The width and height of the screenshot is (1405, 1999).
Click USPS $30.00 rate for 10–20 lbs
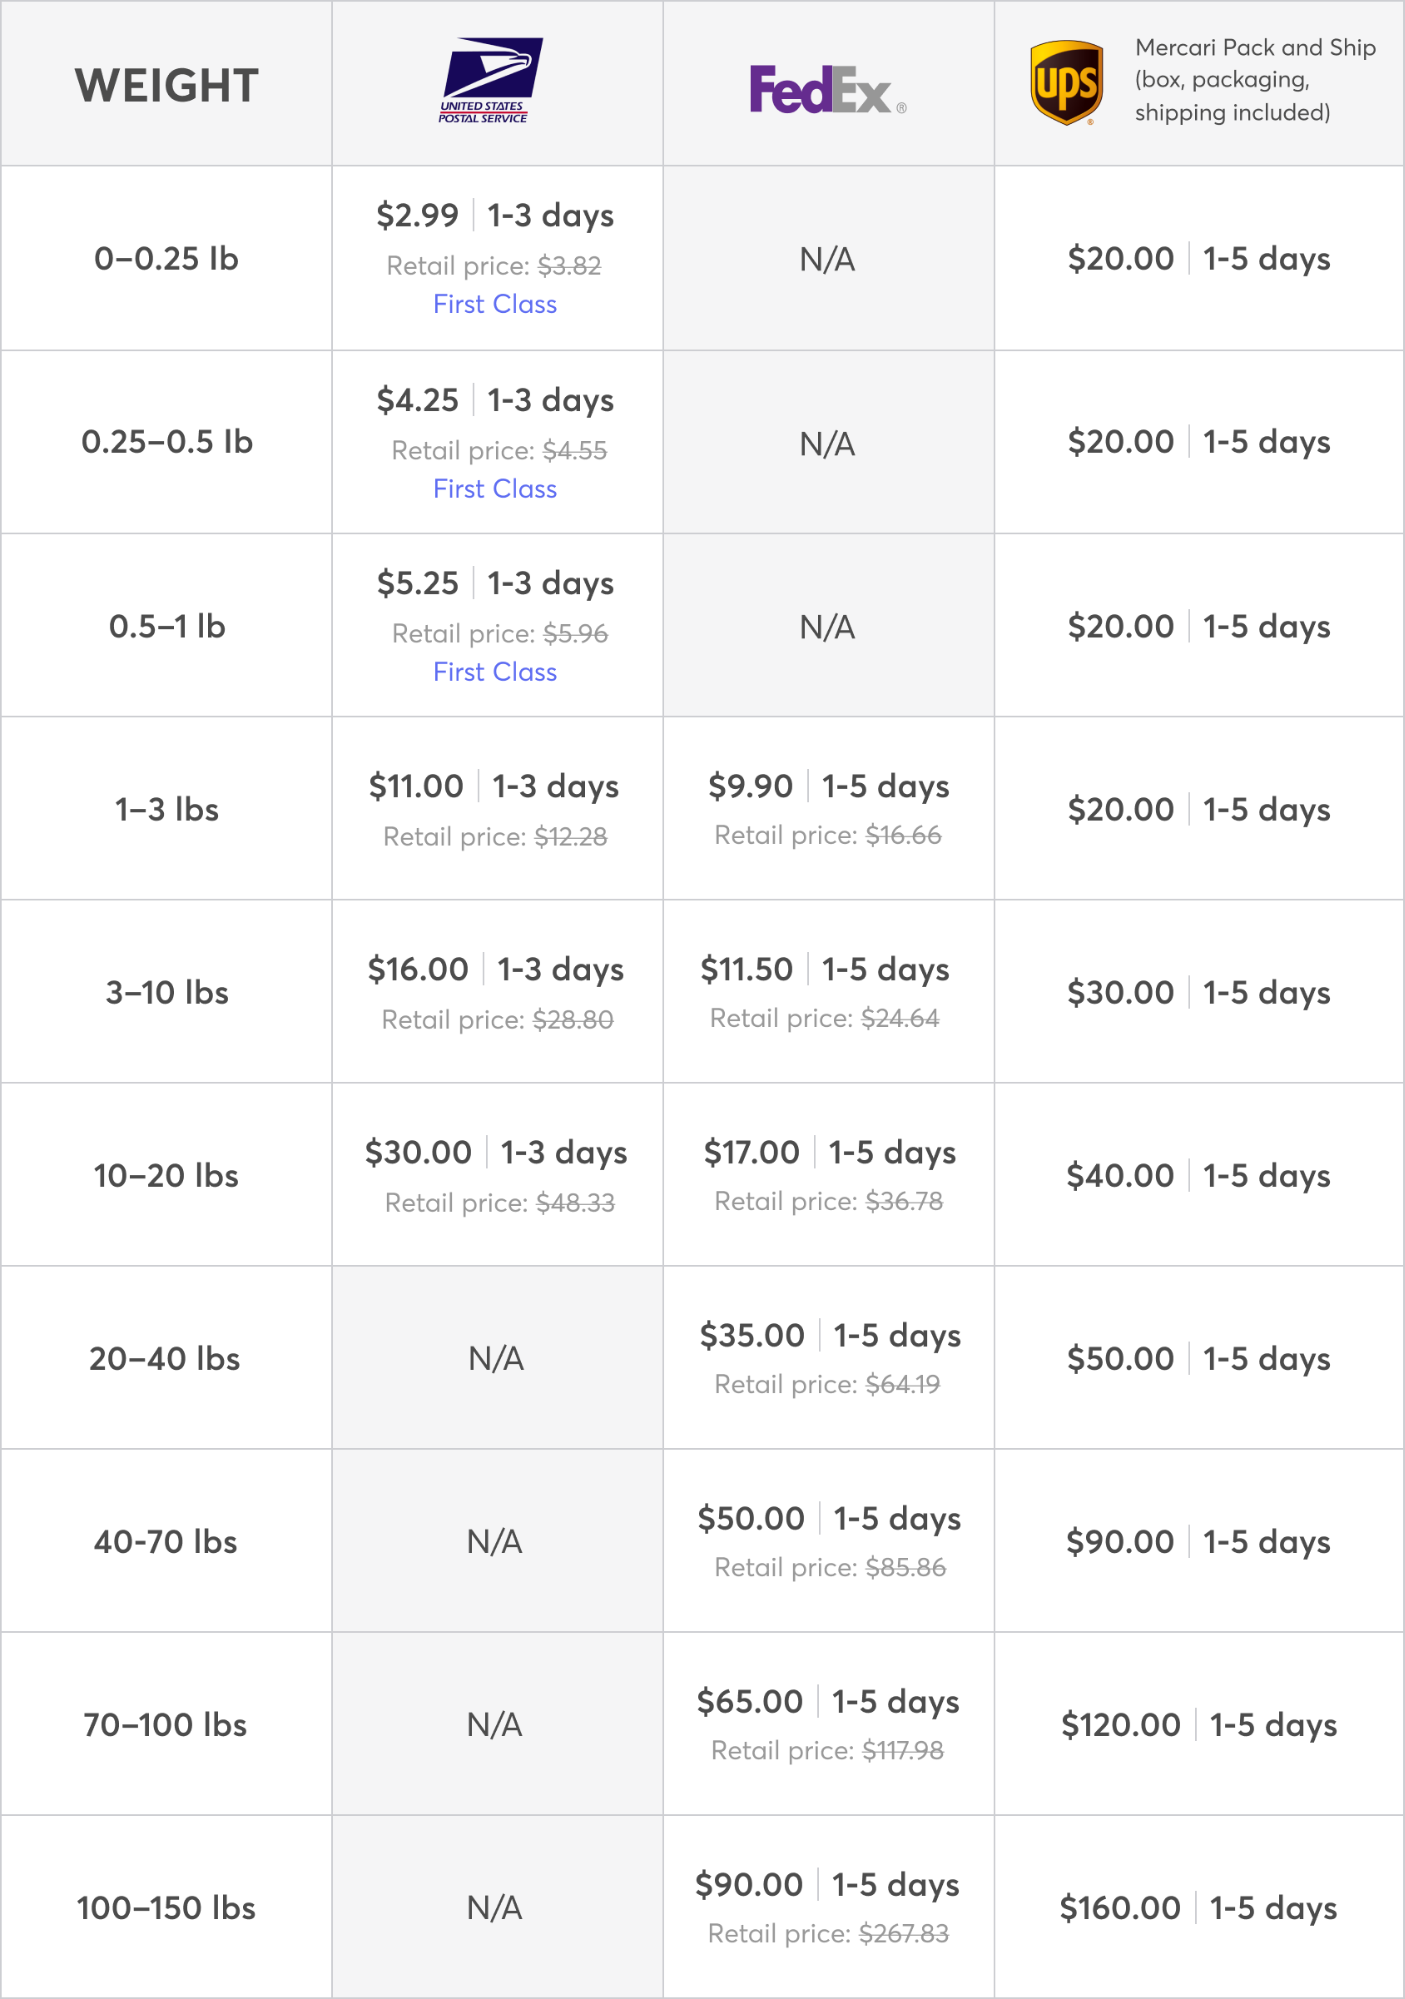click(418, 1152)
